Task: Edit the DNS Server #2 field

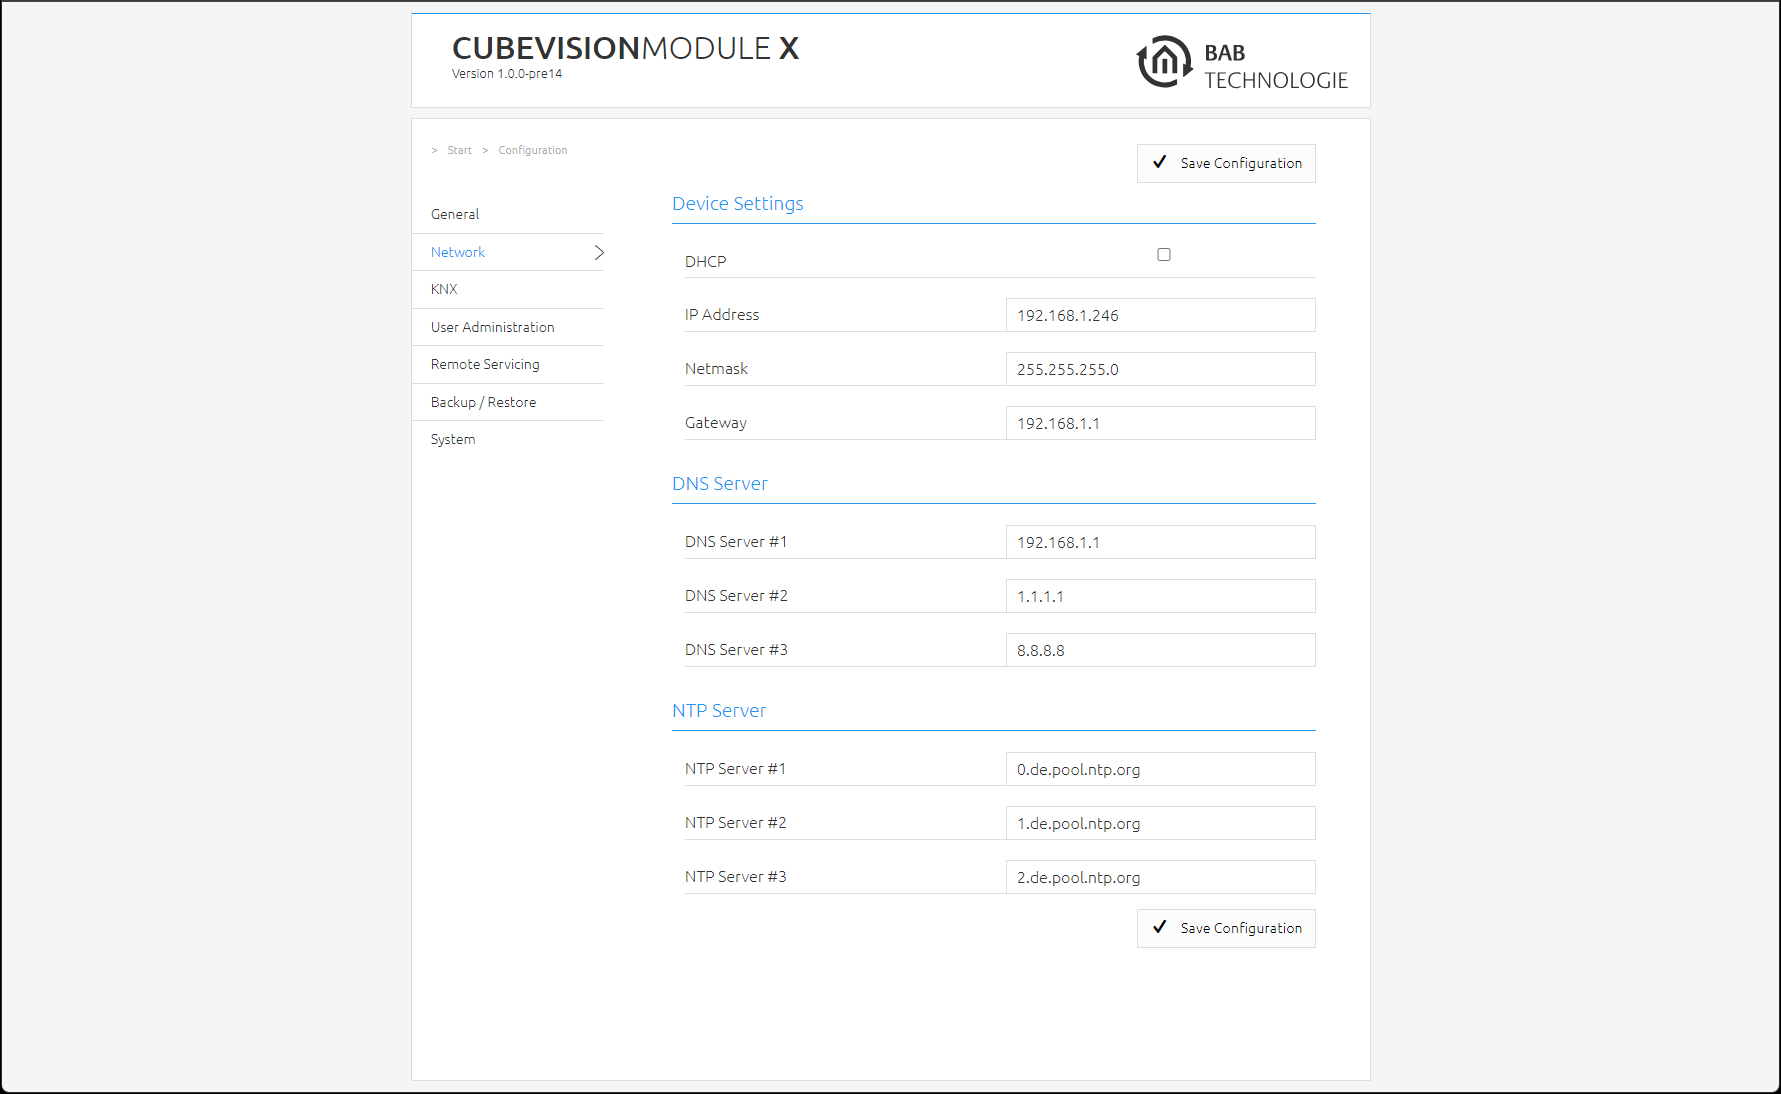Action: 1160,596
